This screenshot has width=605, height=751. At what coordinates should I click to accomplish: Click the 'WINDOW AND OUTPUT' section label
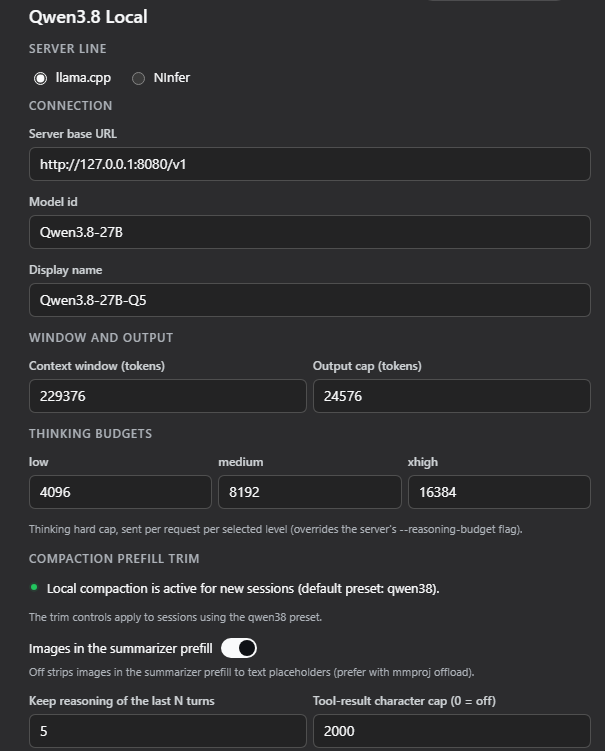coord(101,337)
